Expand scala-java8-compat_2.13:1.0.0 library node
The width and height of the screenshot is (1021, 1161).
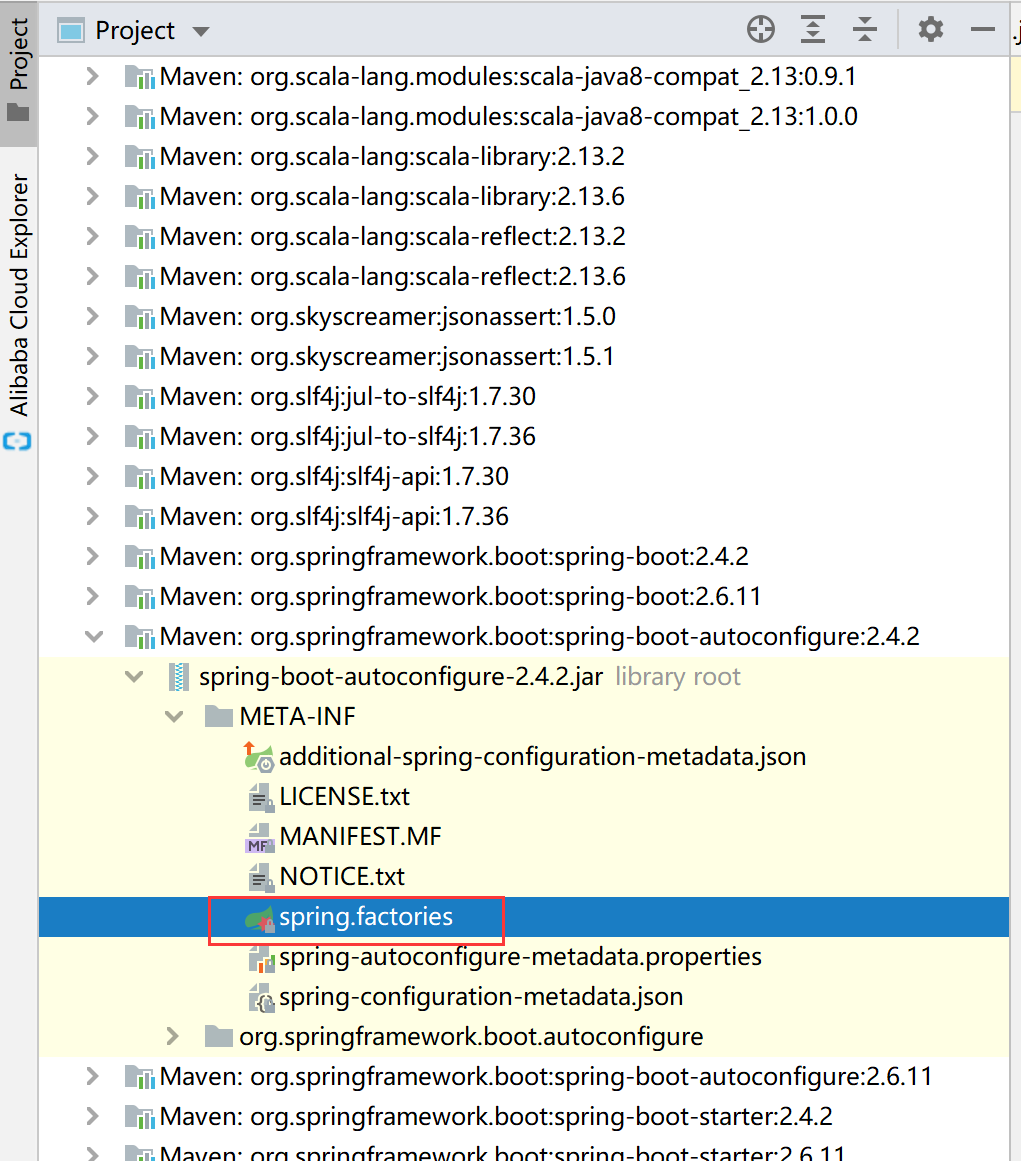[x=93, y=116]
